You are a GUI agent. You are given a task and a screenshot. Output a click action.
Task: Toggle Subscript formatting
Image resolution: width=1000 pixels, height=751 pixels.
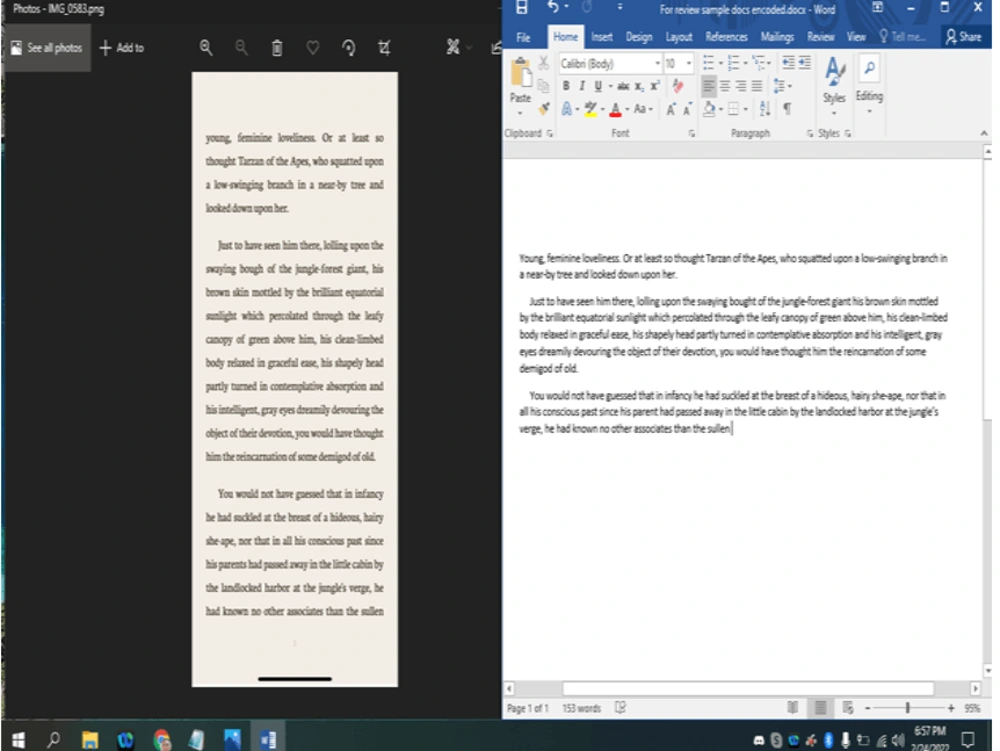639,86
